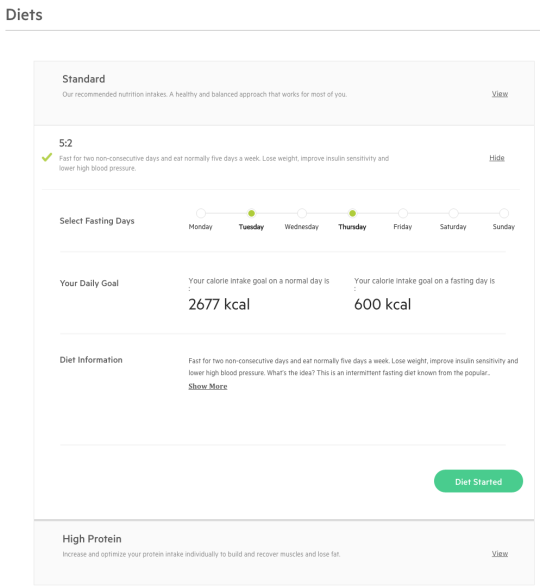540x588 pixels.
Task: Click the 5:2 diet title
Action: pos(66,143)
